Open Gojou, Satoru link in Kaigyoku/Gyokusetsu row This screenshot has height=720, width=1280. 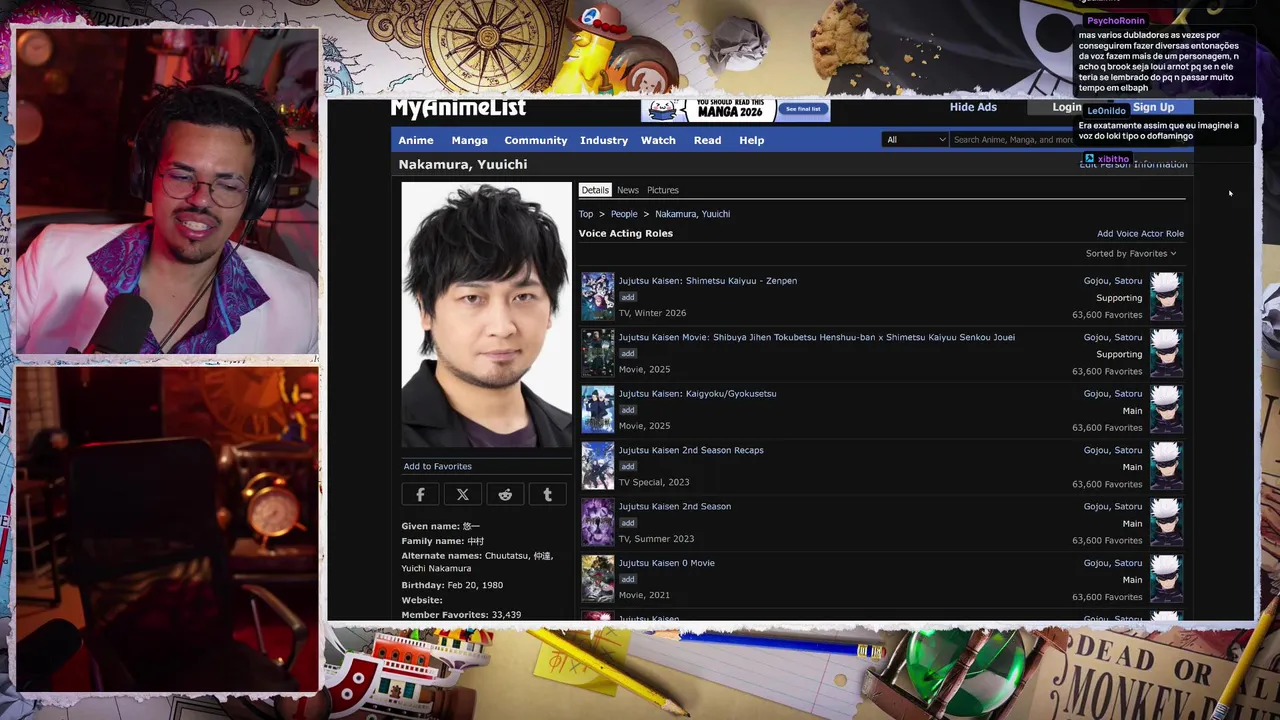click(x=1113, y=394)
